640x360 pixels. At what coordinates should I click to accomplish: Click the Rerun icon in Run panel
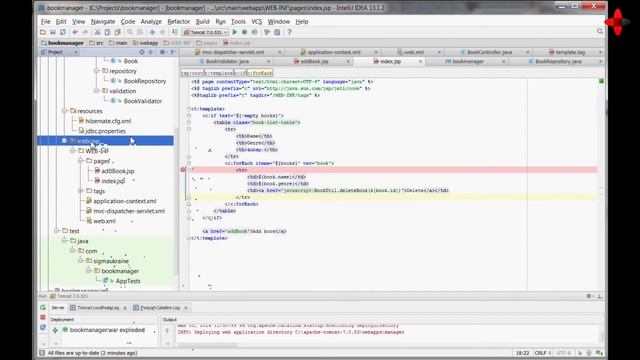tap(43, 307)
